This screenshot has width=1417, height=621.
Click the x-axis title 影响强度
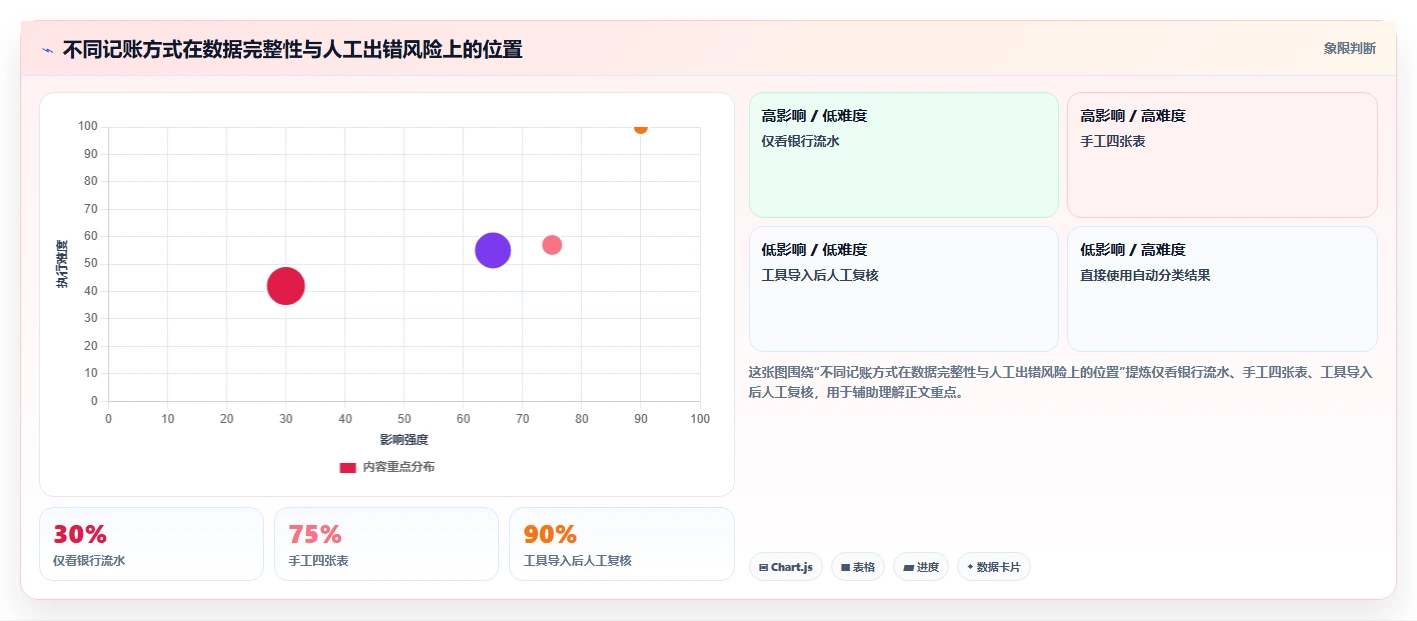click(x=404, y=440)
